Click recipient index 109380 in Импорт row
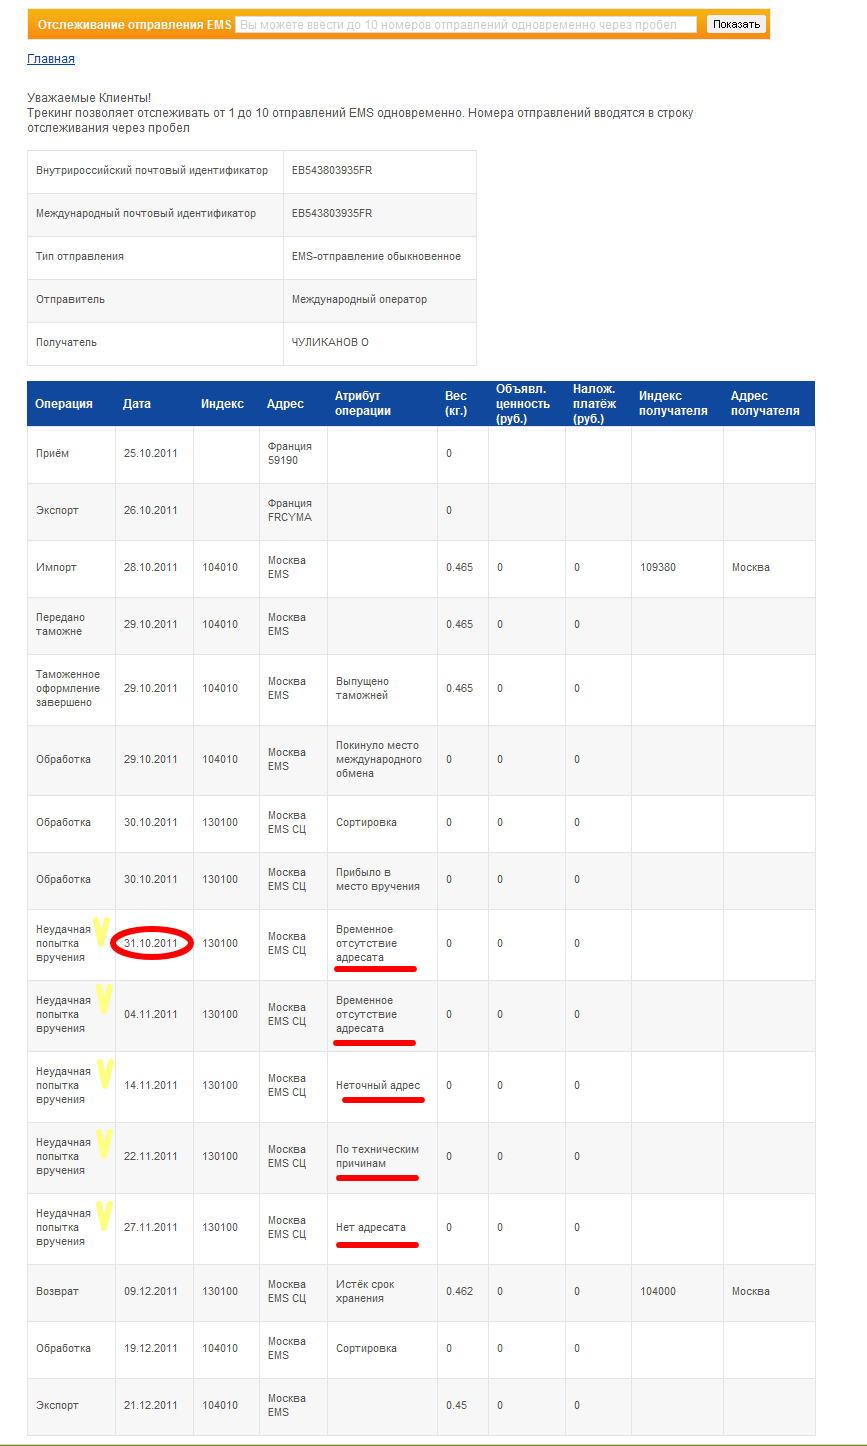Viewport: 867px width, 1446px height. [x=658, y=567]
